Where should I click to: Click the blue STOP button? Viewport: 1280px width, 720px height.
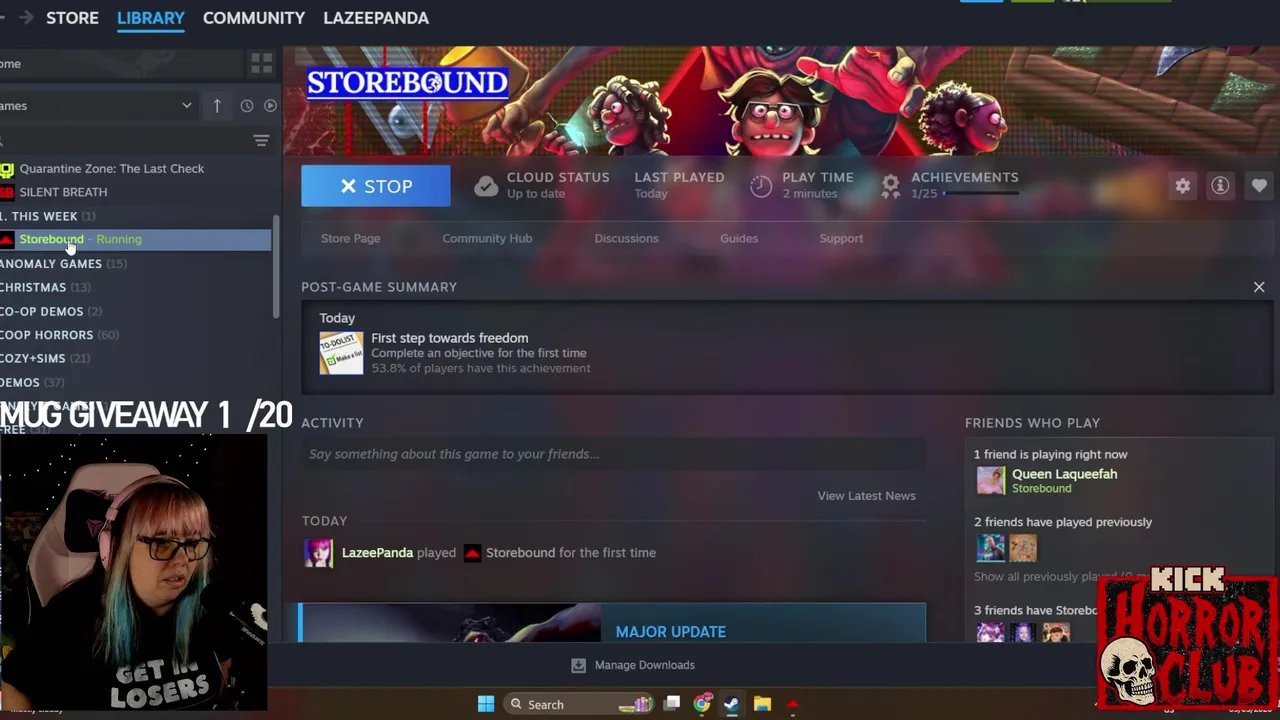click(376, 186)
